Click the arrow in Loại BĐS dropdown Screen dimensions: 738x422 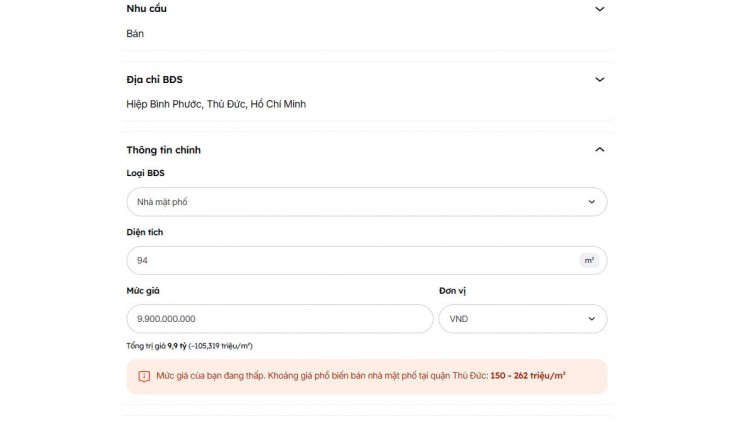592,202
